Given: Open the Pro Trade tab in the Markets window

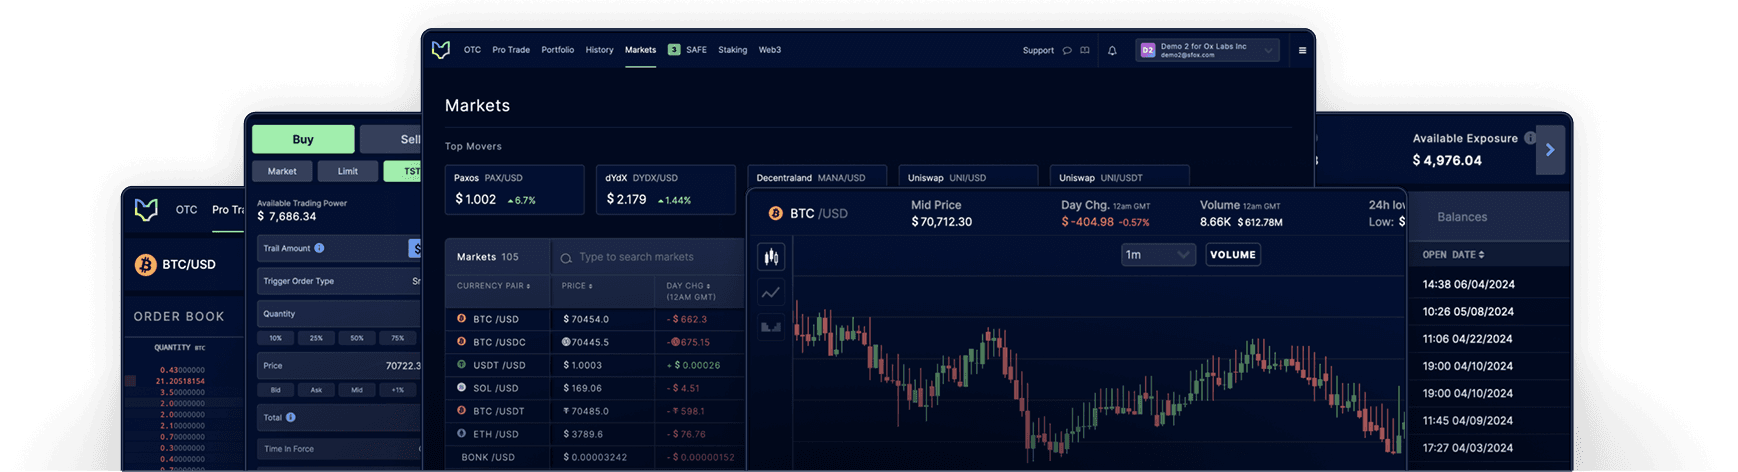Looking at the screenshot, I should 511,50.
